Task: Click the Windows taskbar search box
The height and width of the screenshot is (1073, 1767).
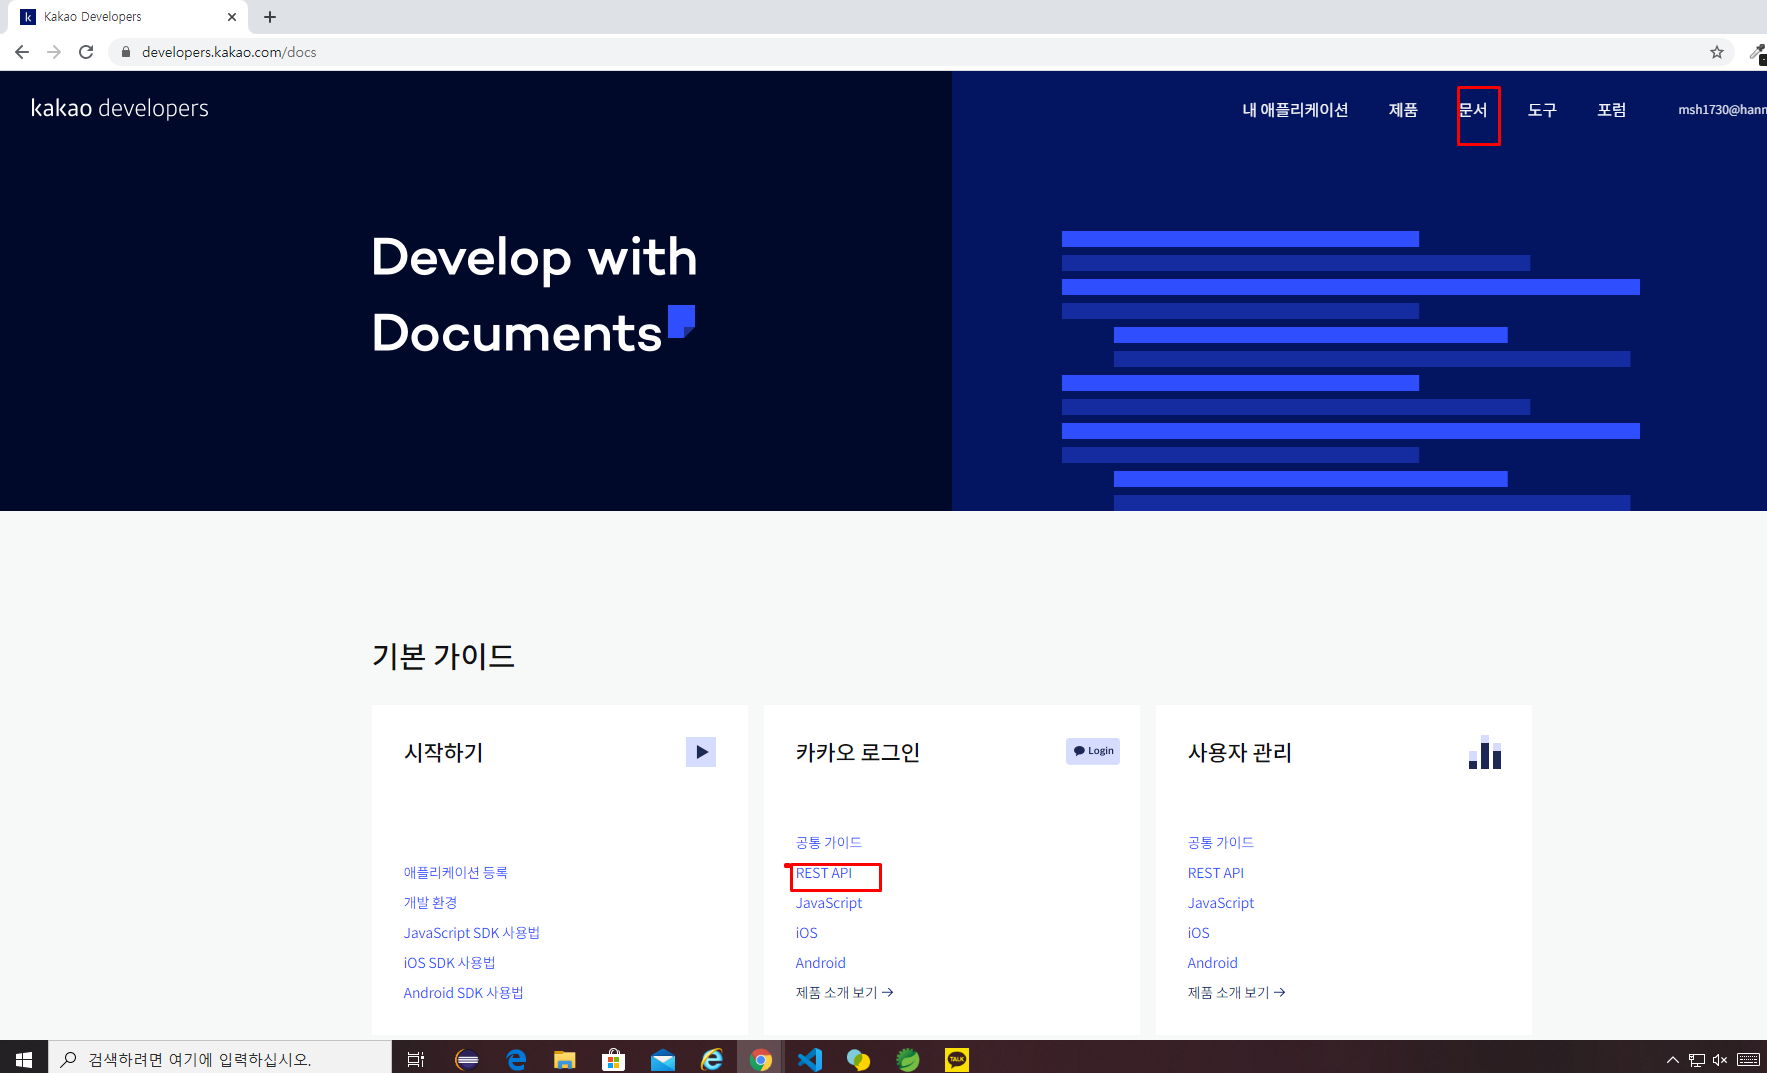Action: (x=220, y=1059)
